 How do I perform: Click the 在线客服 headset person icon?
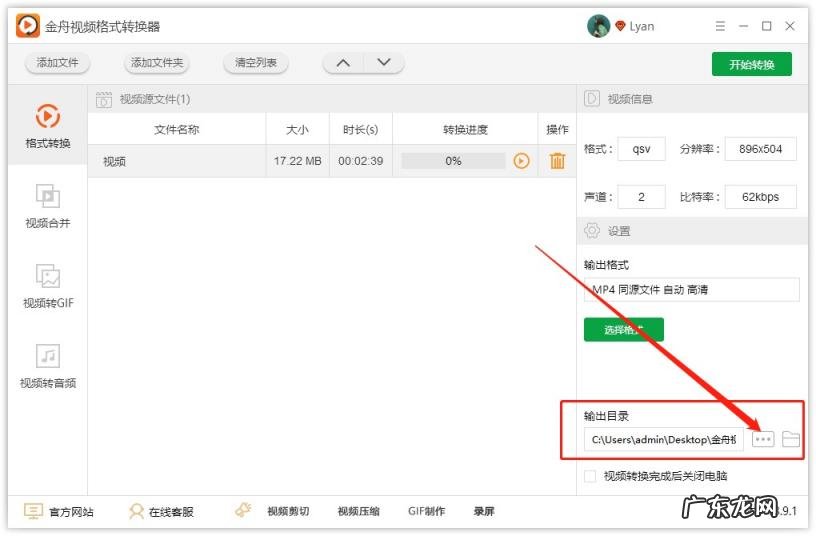tap(136, 512)
